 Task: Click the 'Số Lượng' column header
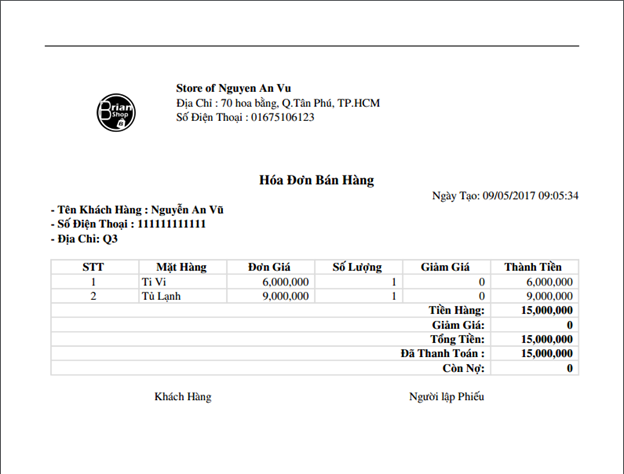coord(357,267)
